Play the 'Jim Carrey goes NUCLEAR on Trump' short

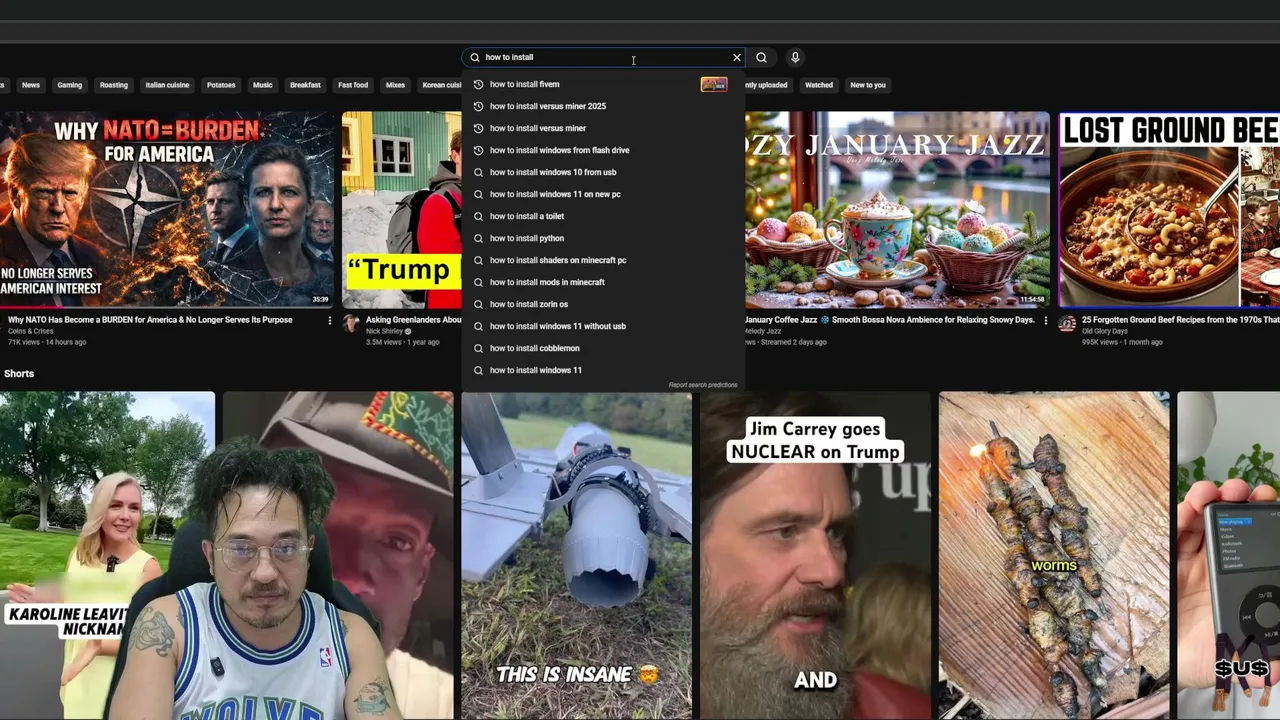click(x=815, y=555)
